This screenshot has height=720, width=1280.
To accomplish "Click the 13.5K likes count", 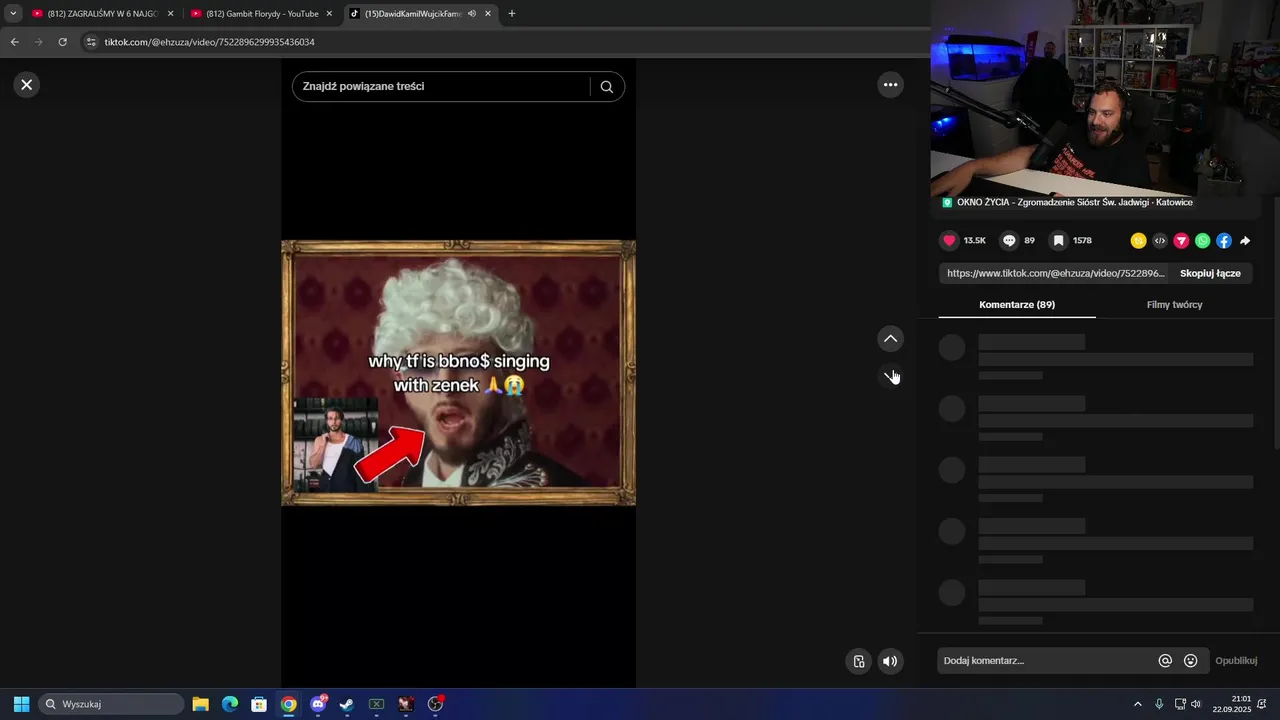I will click(x=975, y=241).
